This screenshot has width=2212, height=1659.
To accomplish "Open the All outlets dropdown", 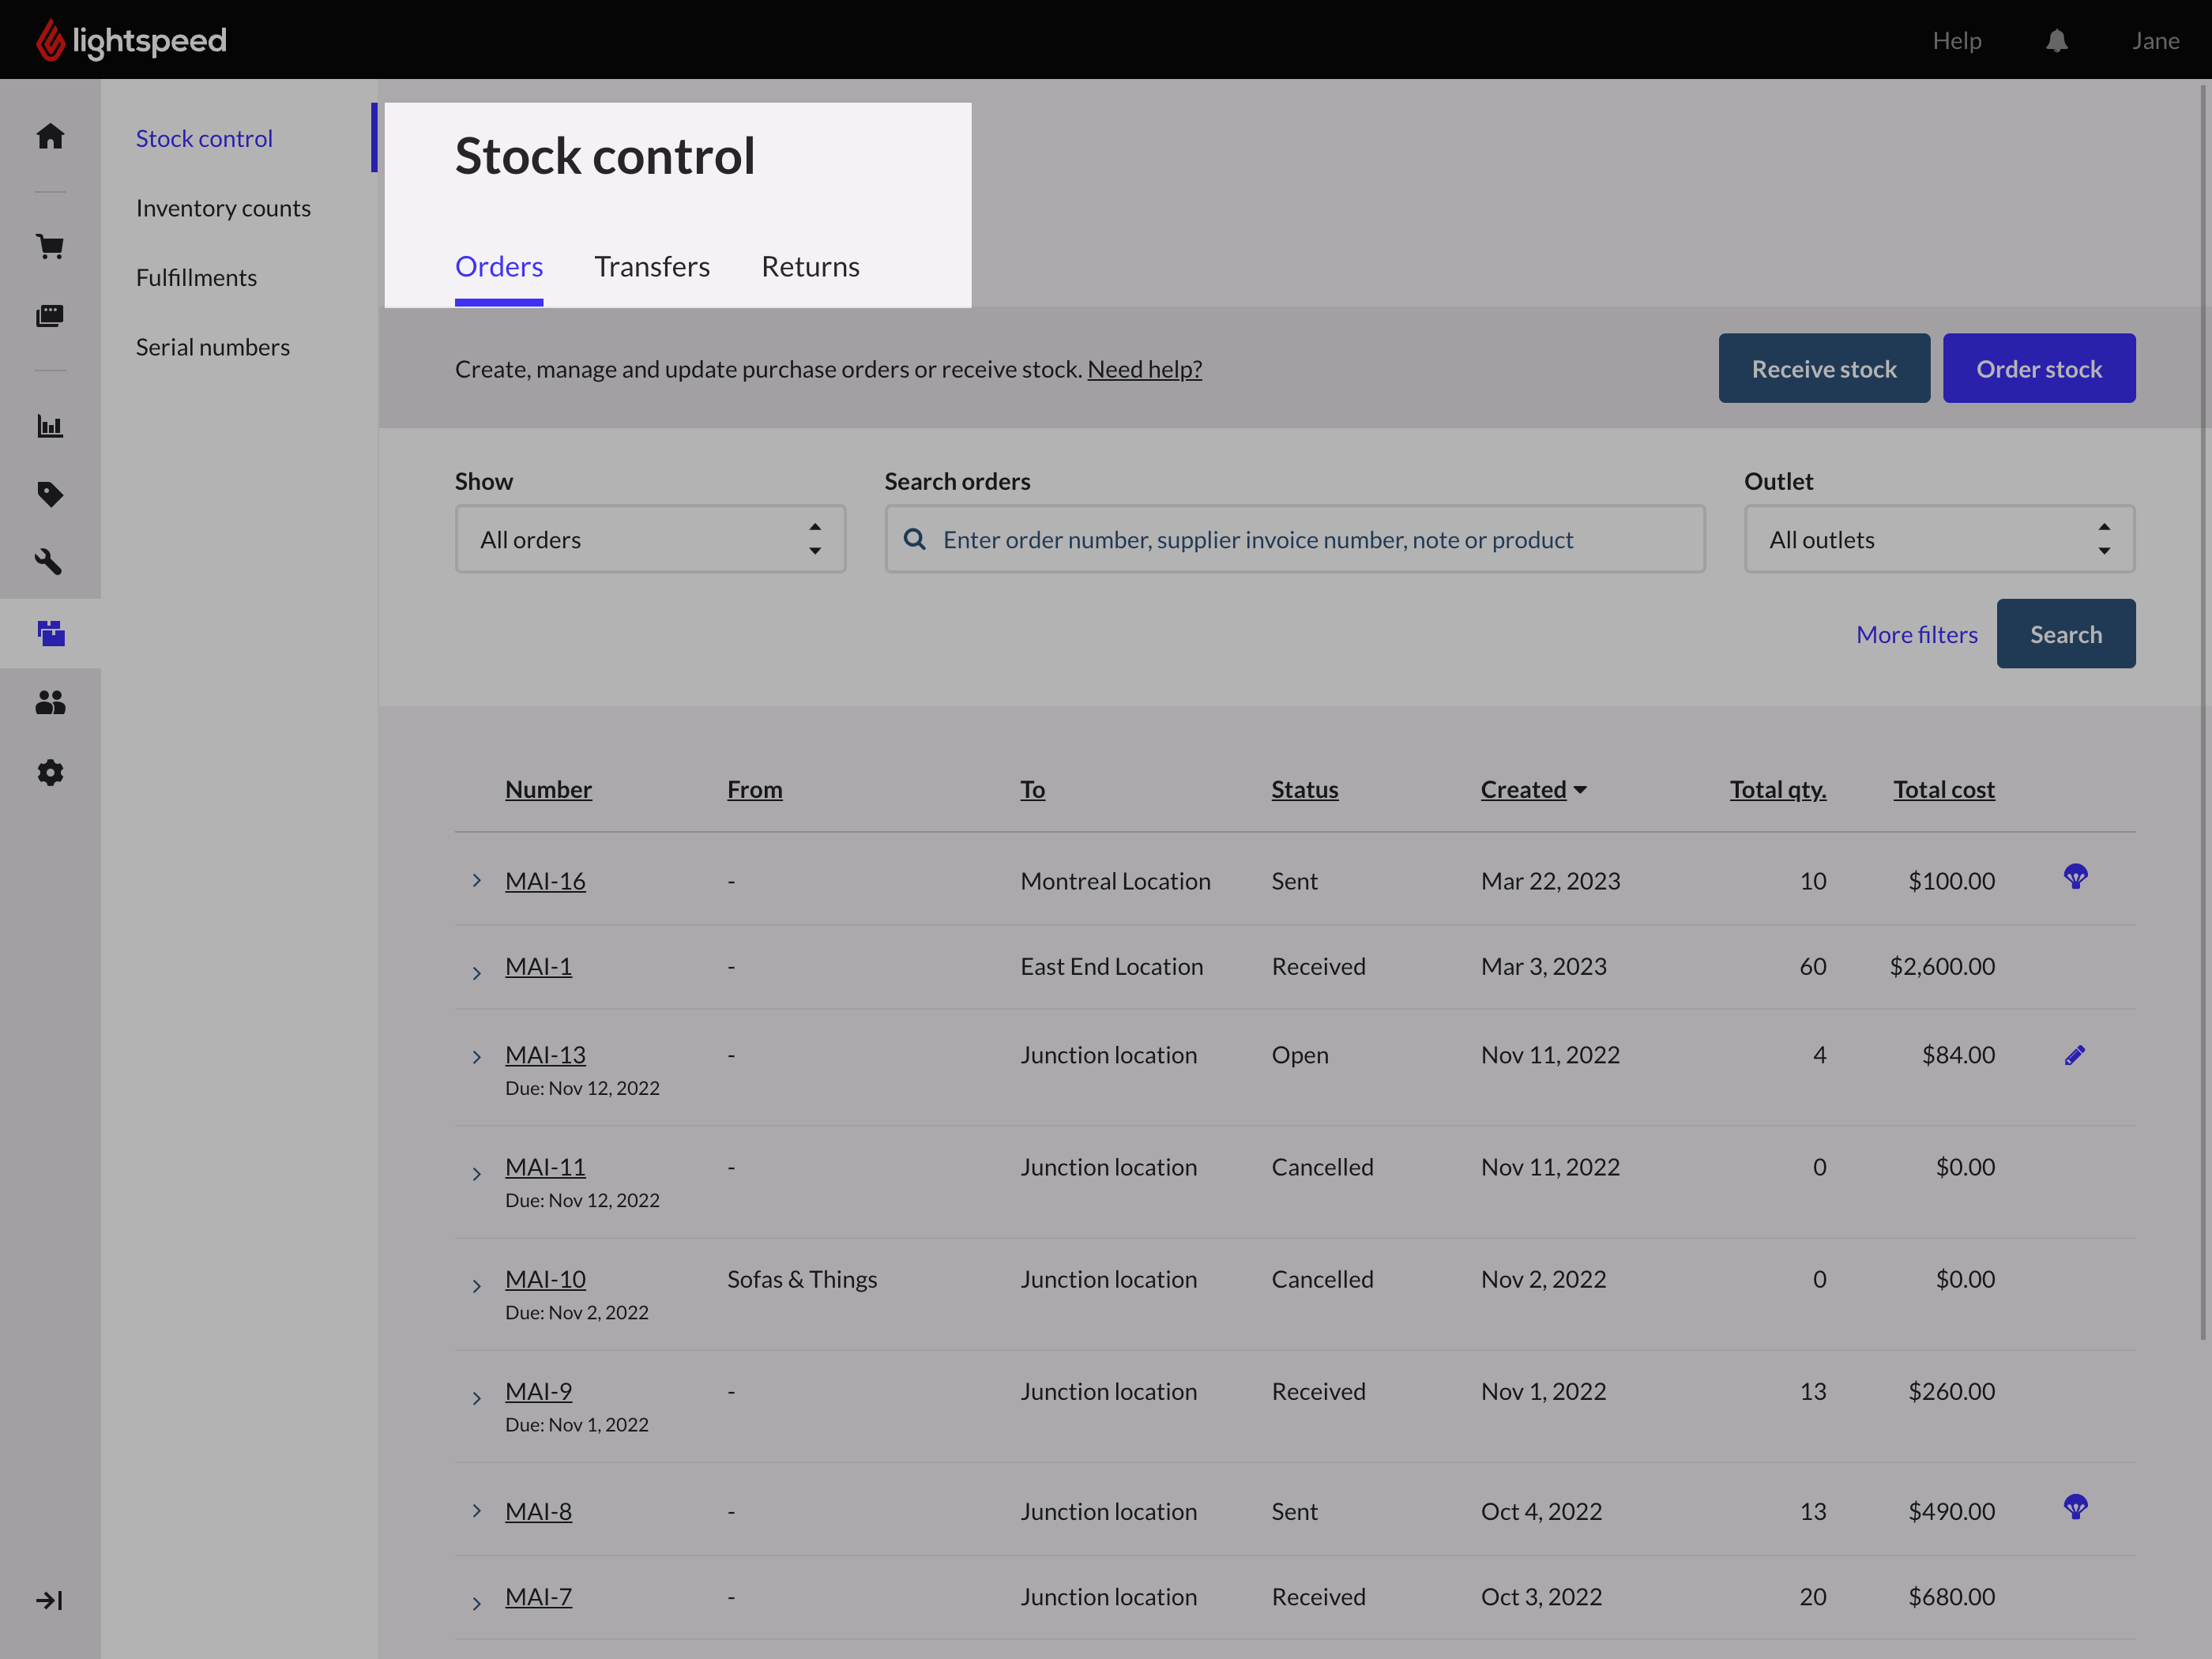I will point(1939,539).
